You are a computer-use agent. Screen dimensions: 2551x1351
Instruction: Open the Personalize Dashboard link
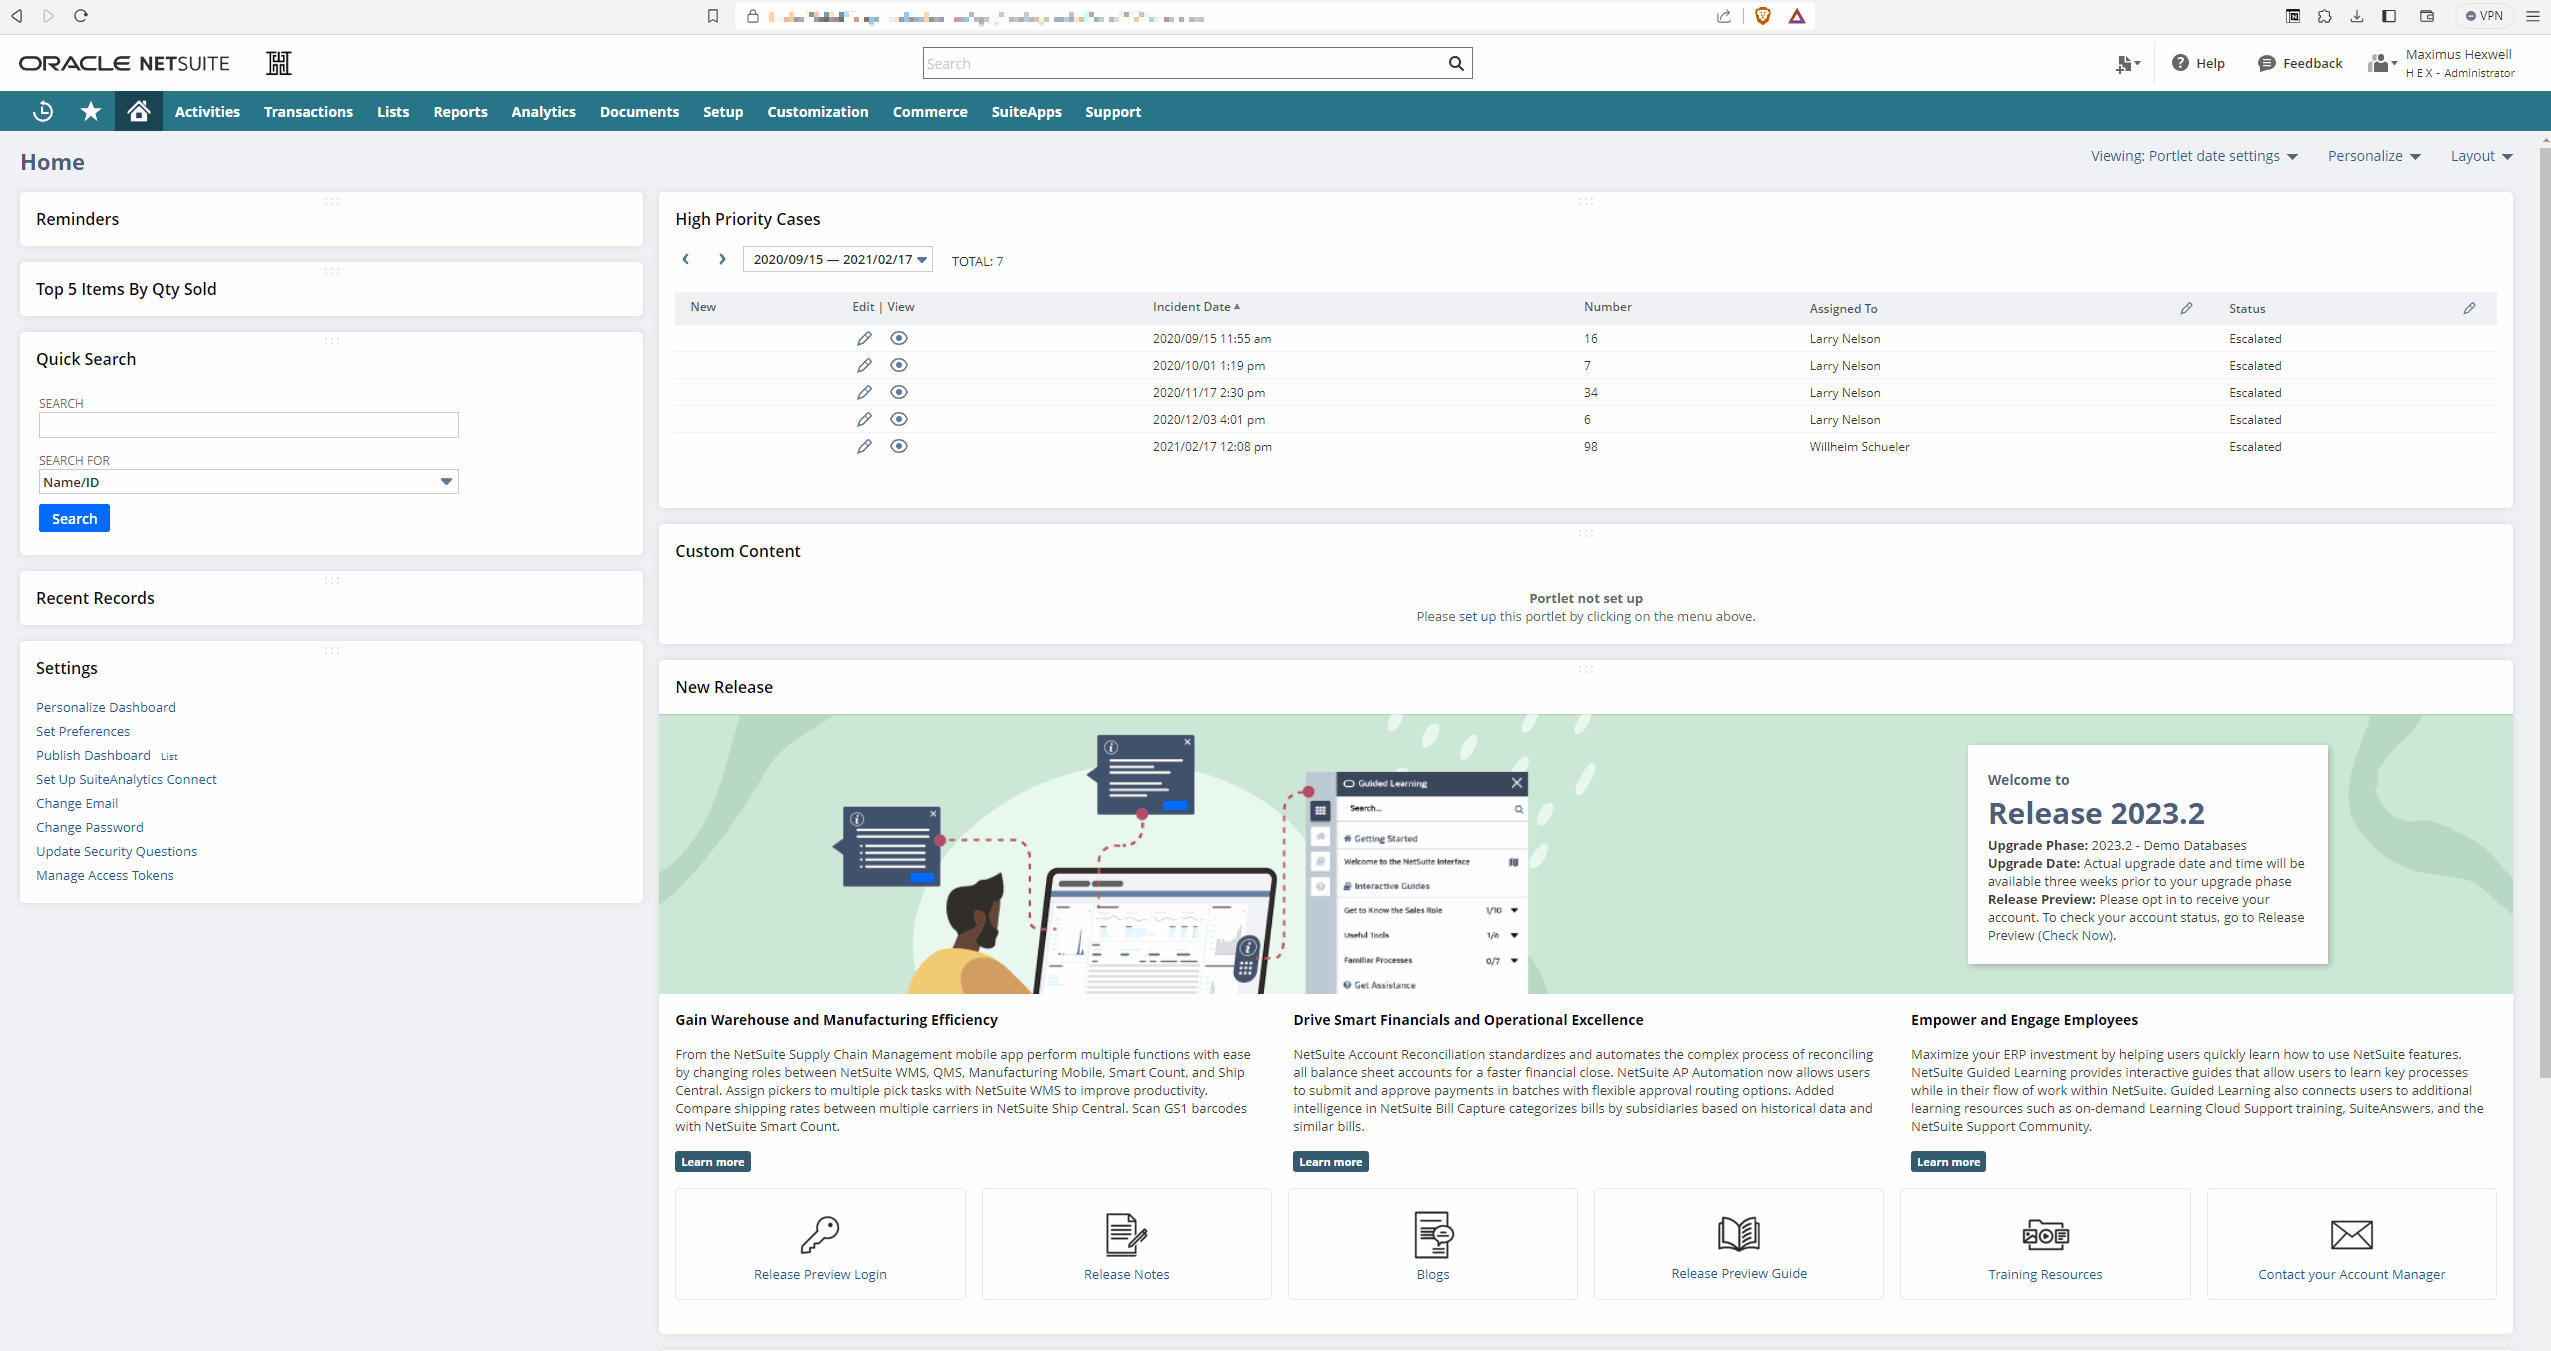point(106,707)
